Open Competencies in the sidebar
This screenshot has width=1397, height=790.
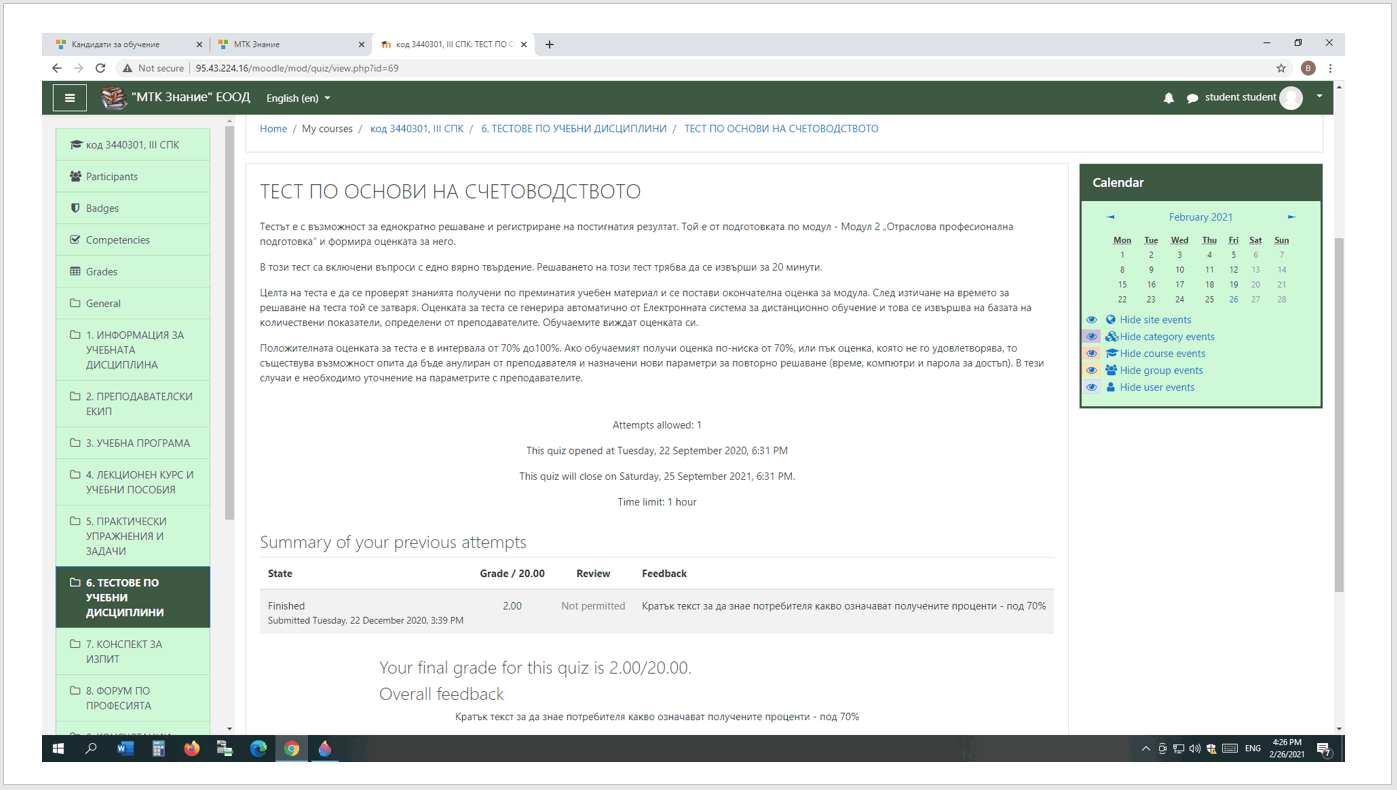coord(133,240)
